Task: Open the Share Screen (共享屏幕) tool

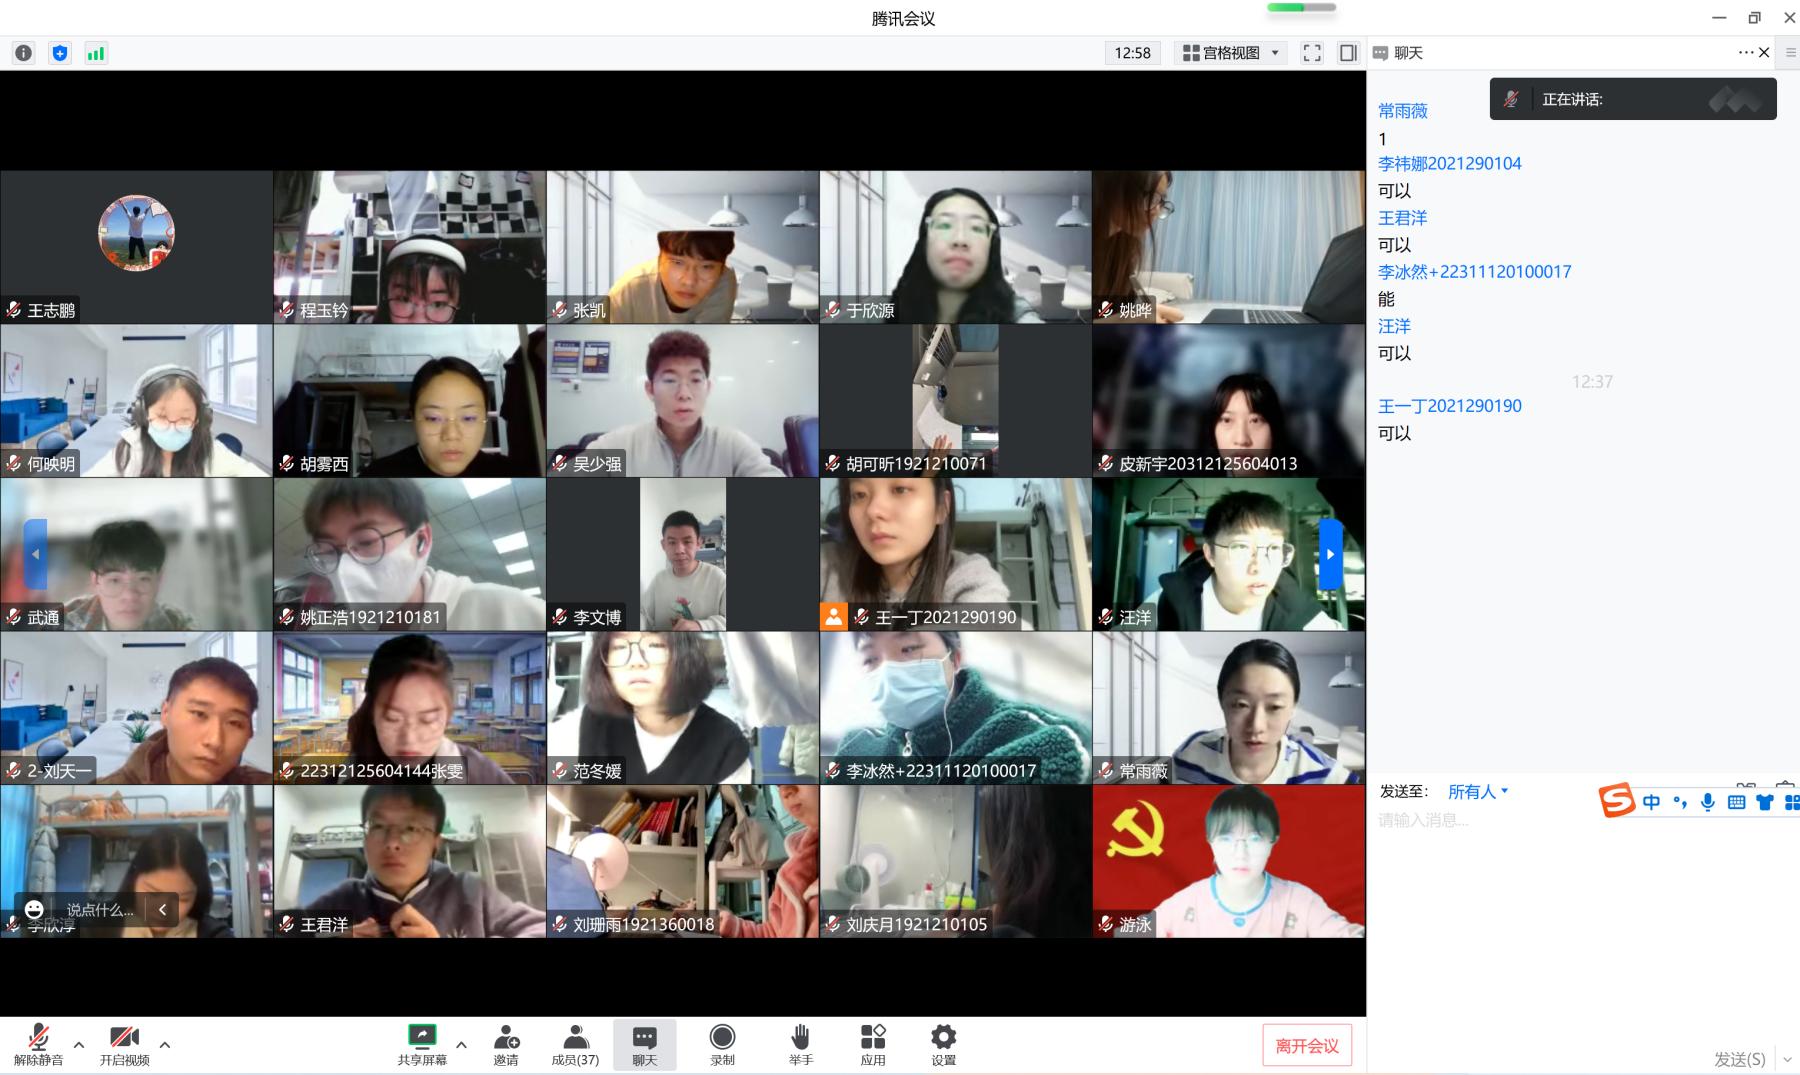Action: click(422, 1044)
